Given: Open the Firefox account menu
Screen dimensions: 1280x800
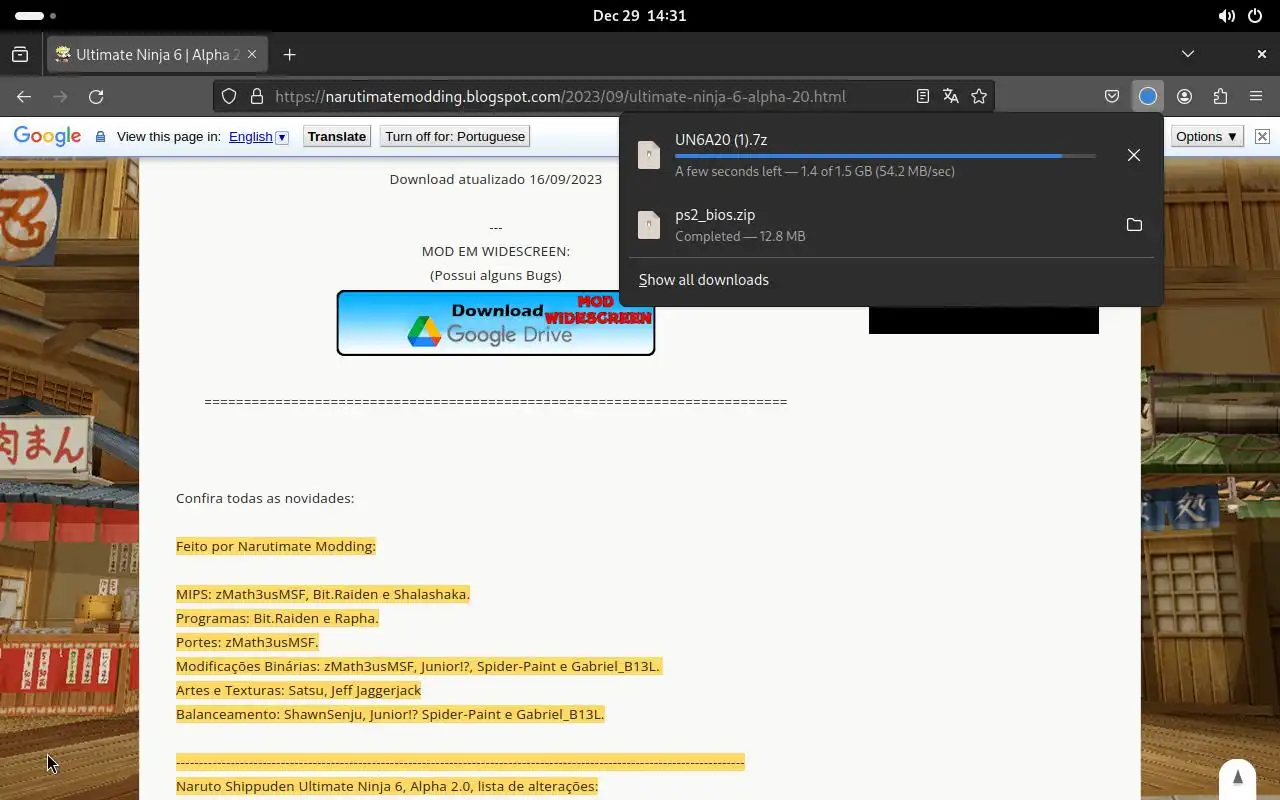Looking at the screenshot, I should point(1184,96).
